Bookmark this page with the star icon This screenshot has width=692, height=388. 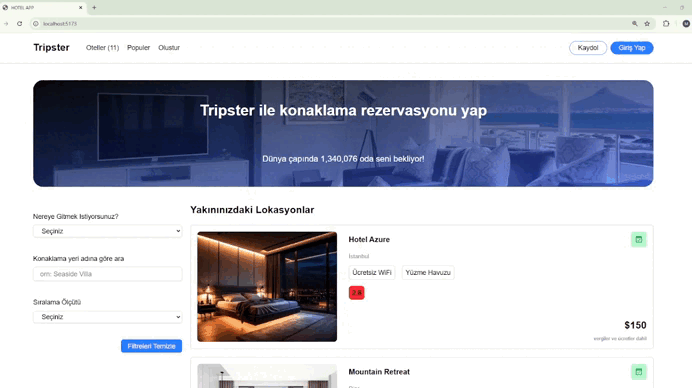tap(647, 24)
